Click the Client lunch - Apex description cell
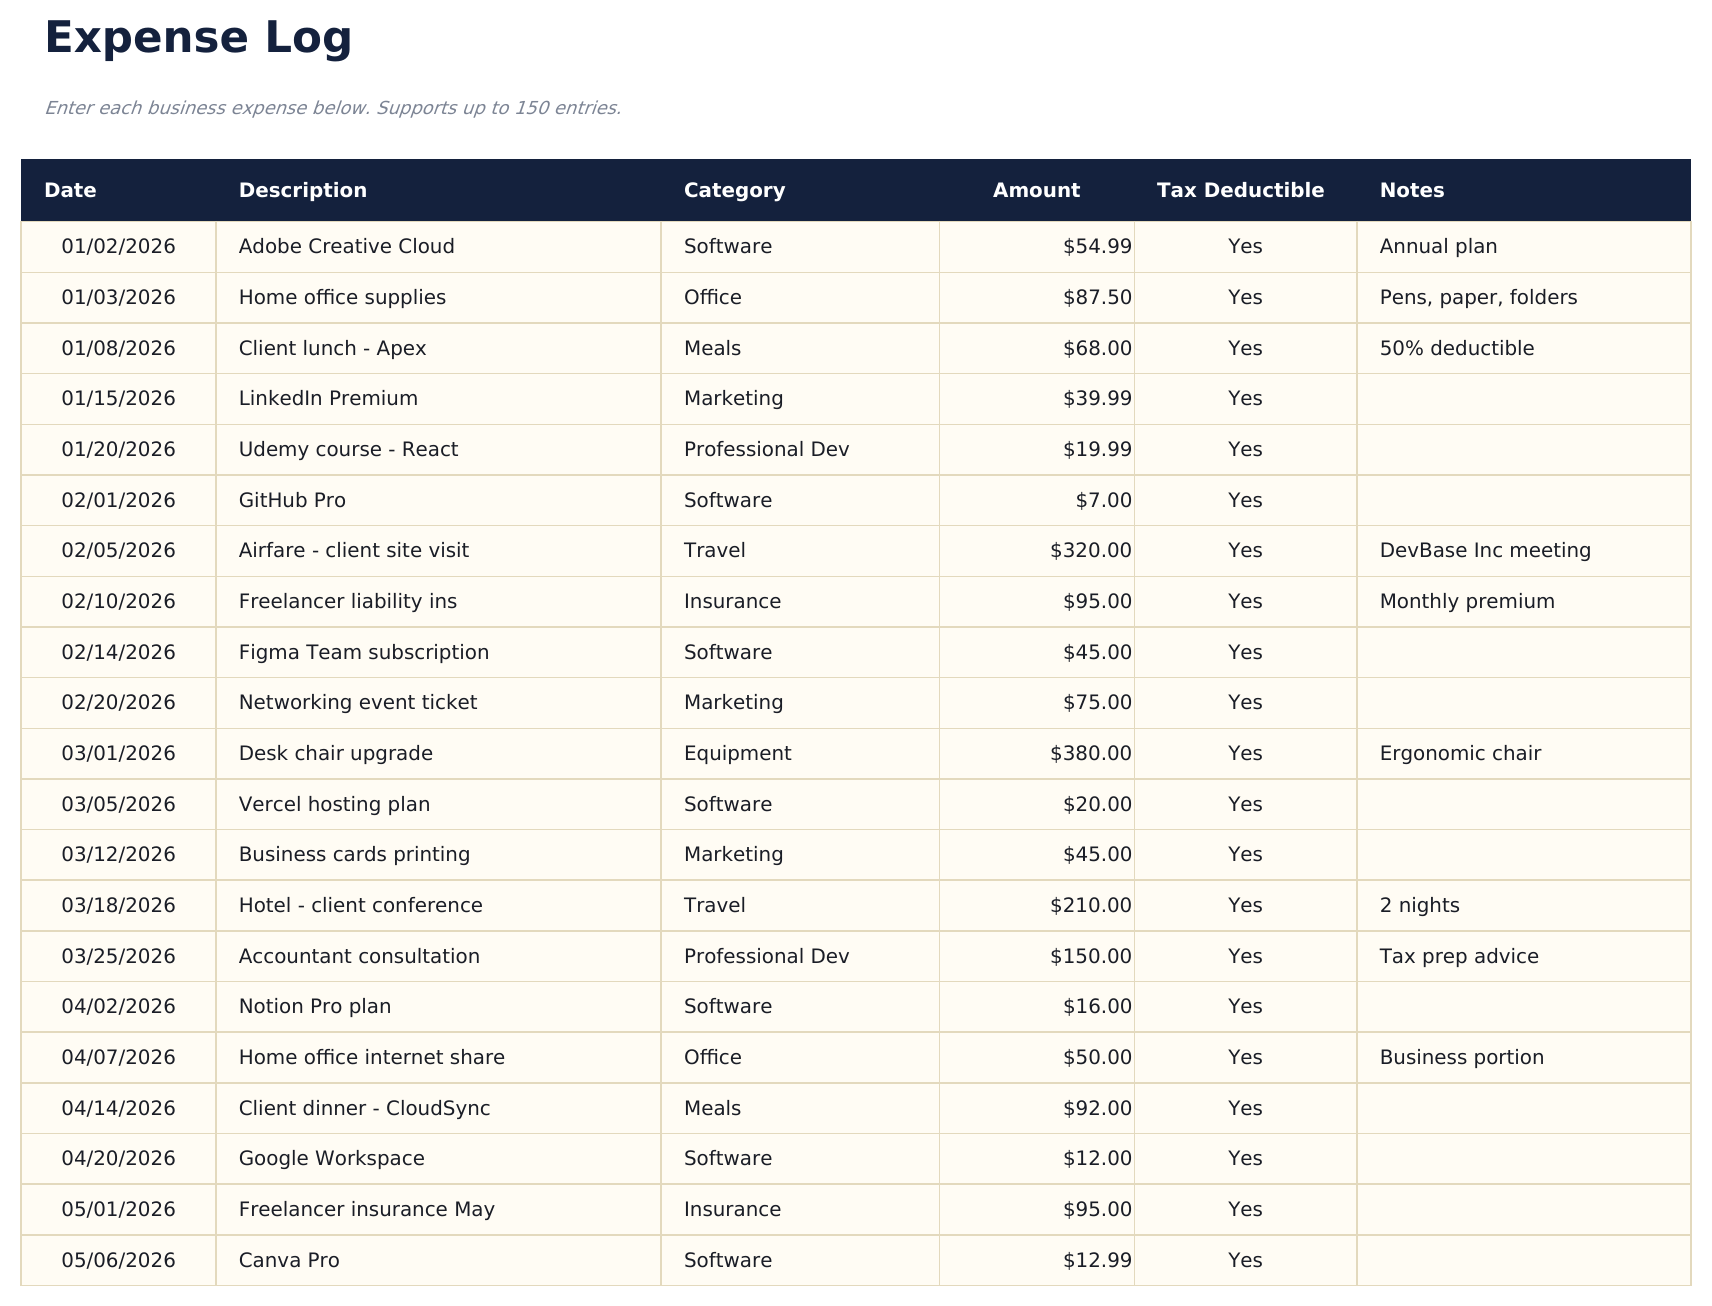1712x1306 pixels. pos(332,348)
